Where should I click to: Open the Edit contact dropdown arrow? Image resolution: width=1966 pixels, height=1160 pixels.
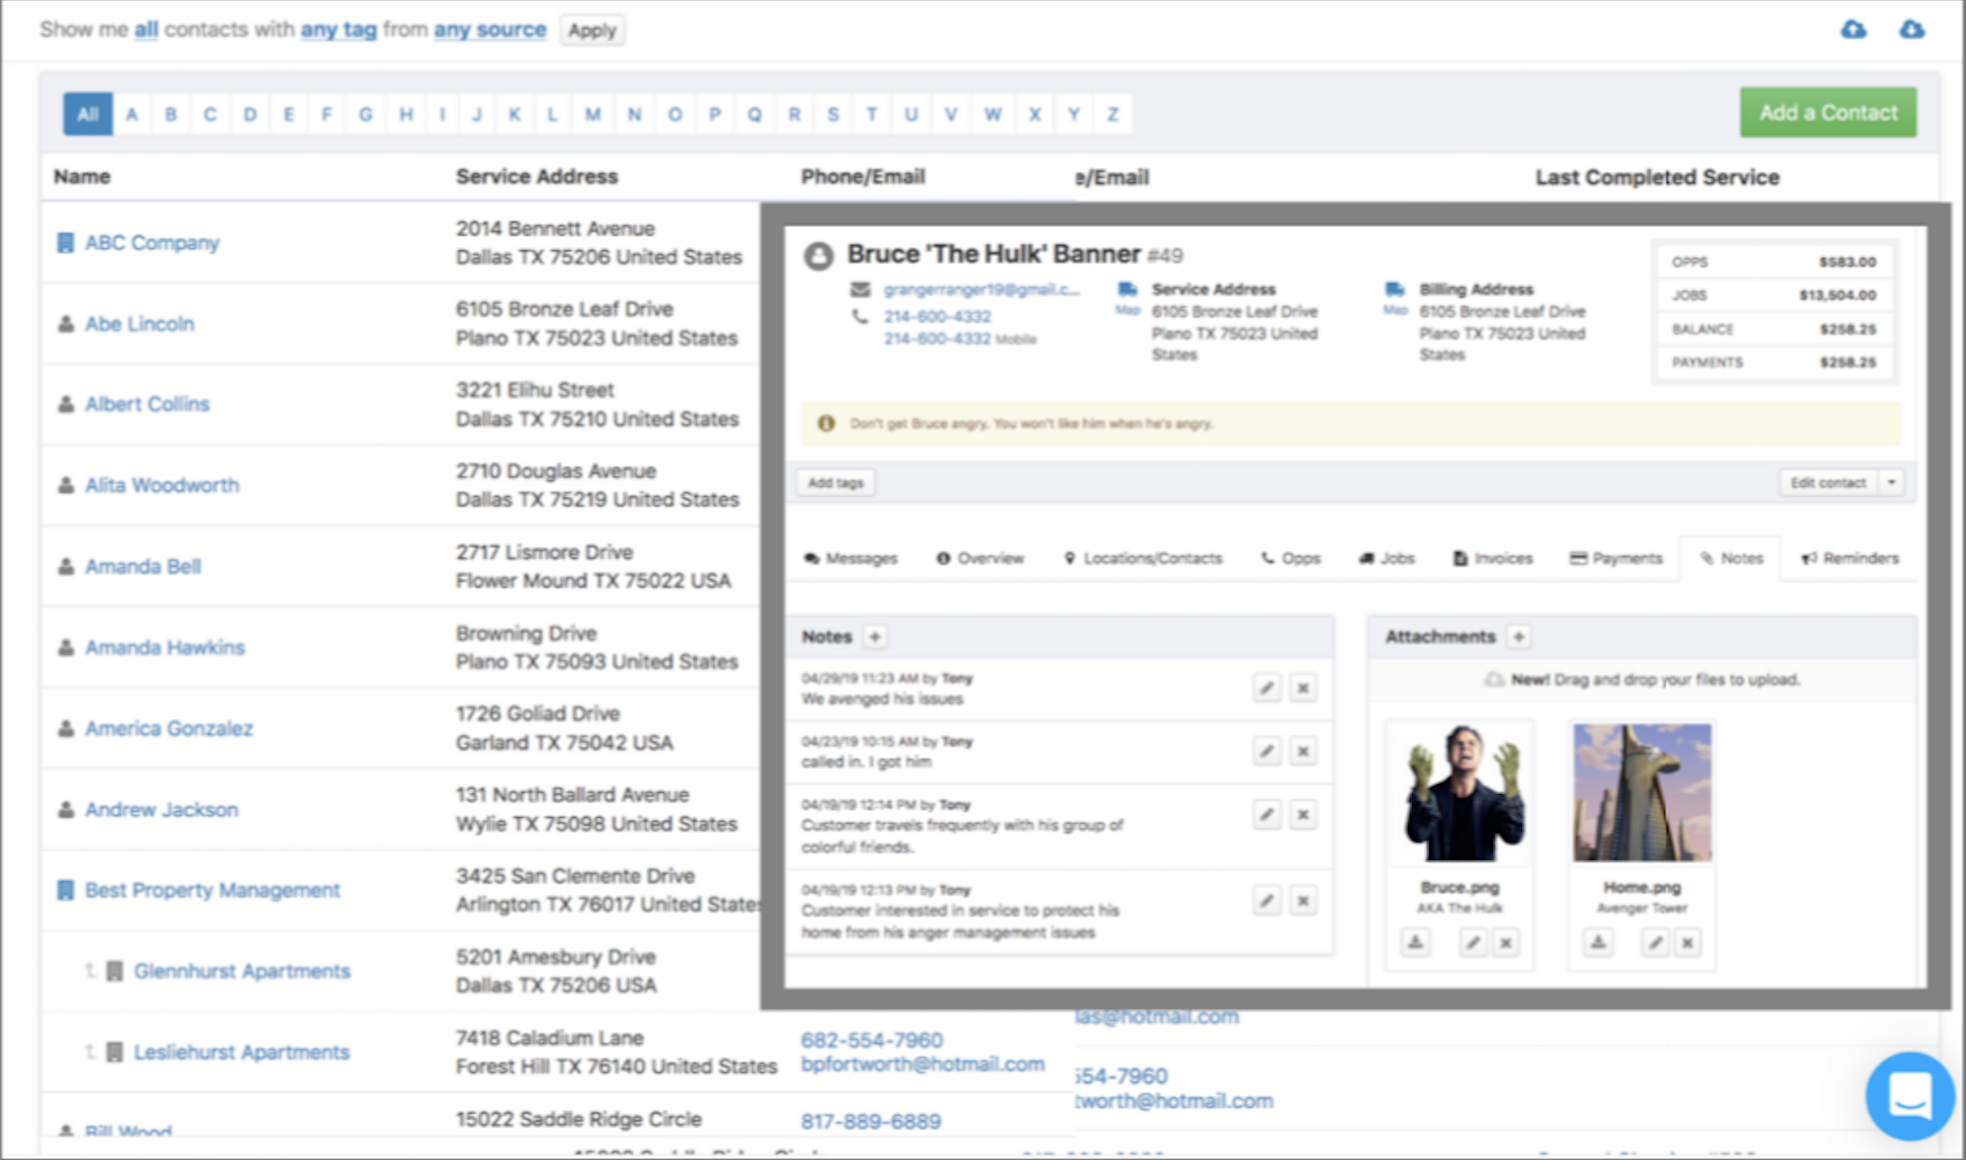1891,483
